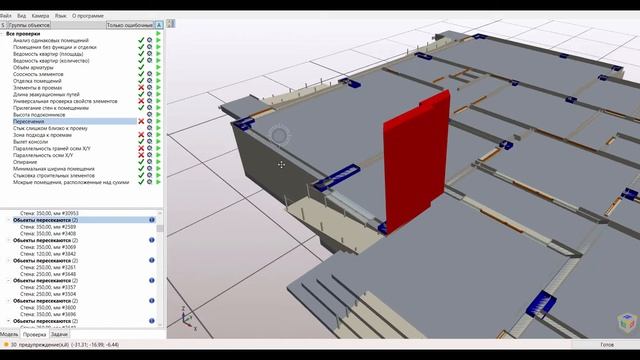Click the view cube in the 3D view corner
This screenshot has width=640, height=360.
click(627, 321)
